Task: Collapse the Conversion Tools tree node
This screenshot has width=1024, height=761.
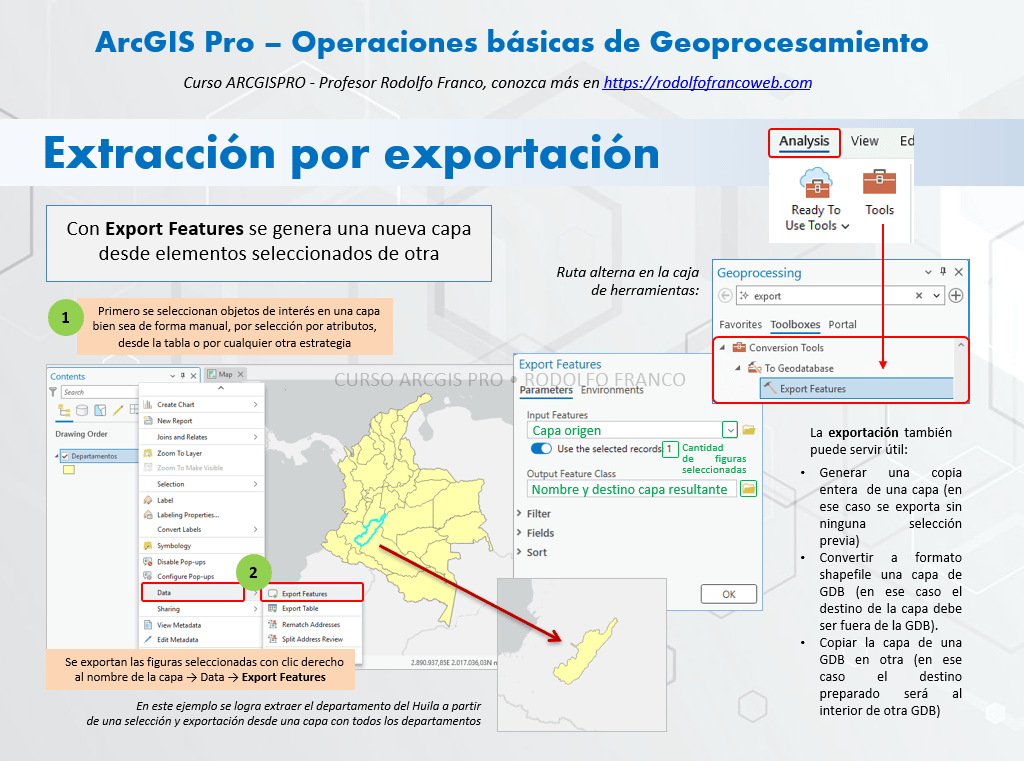Action: (x=723, y=348)
